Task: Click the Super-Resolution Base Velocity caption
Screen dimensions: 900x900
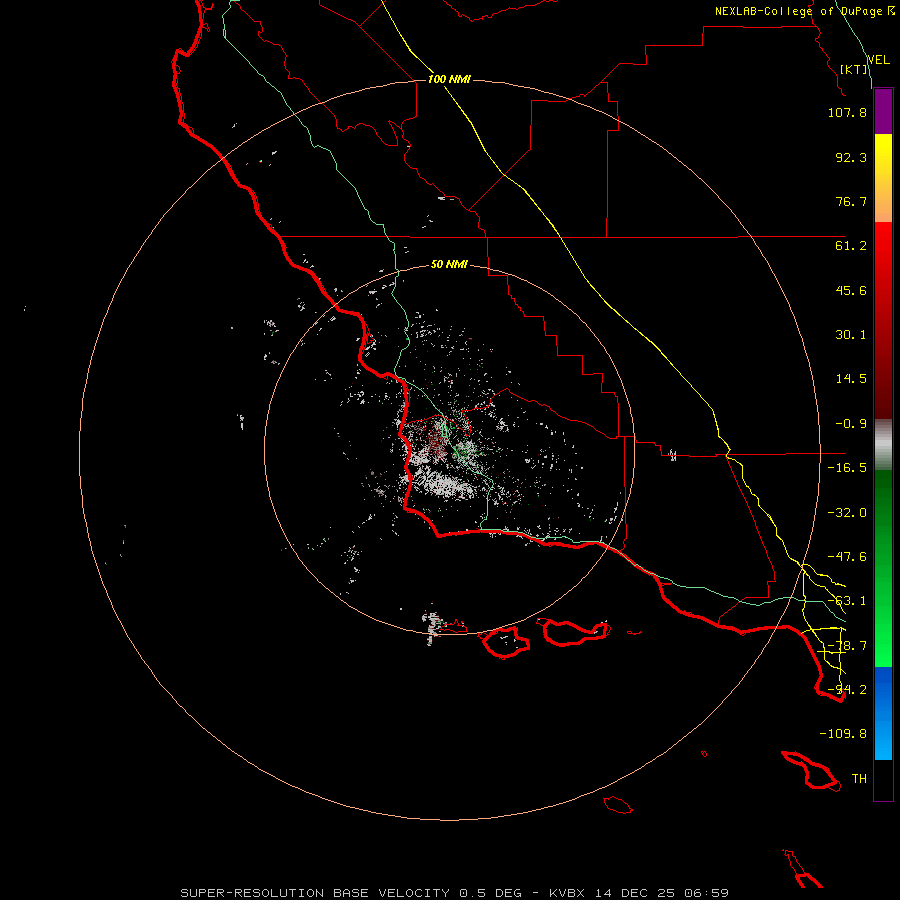Action: click(x=455, y=893)
